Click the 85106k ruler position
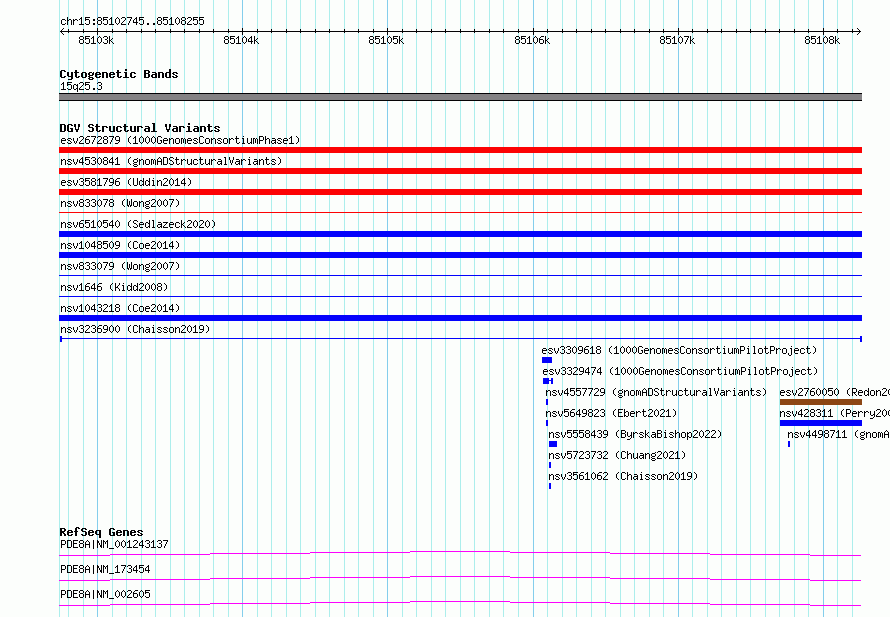 (532, 40)
